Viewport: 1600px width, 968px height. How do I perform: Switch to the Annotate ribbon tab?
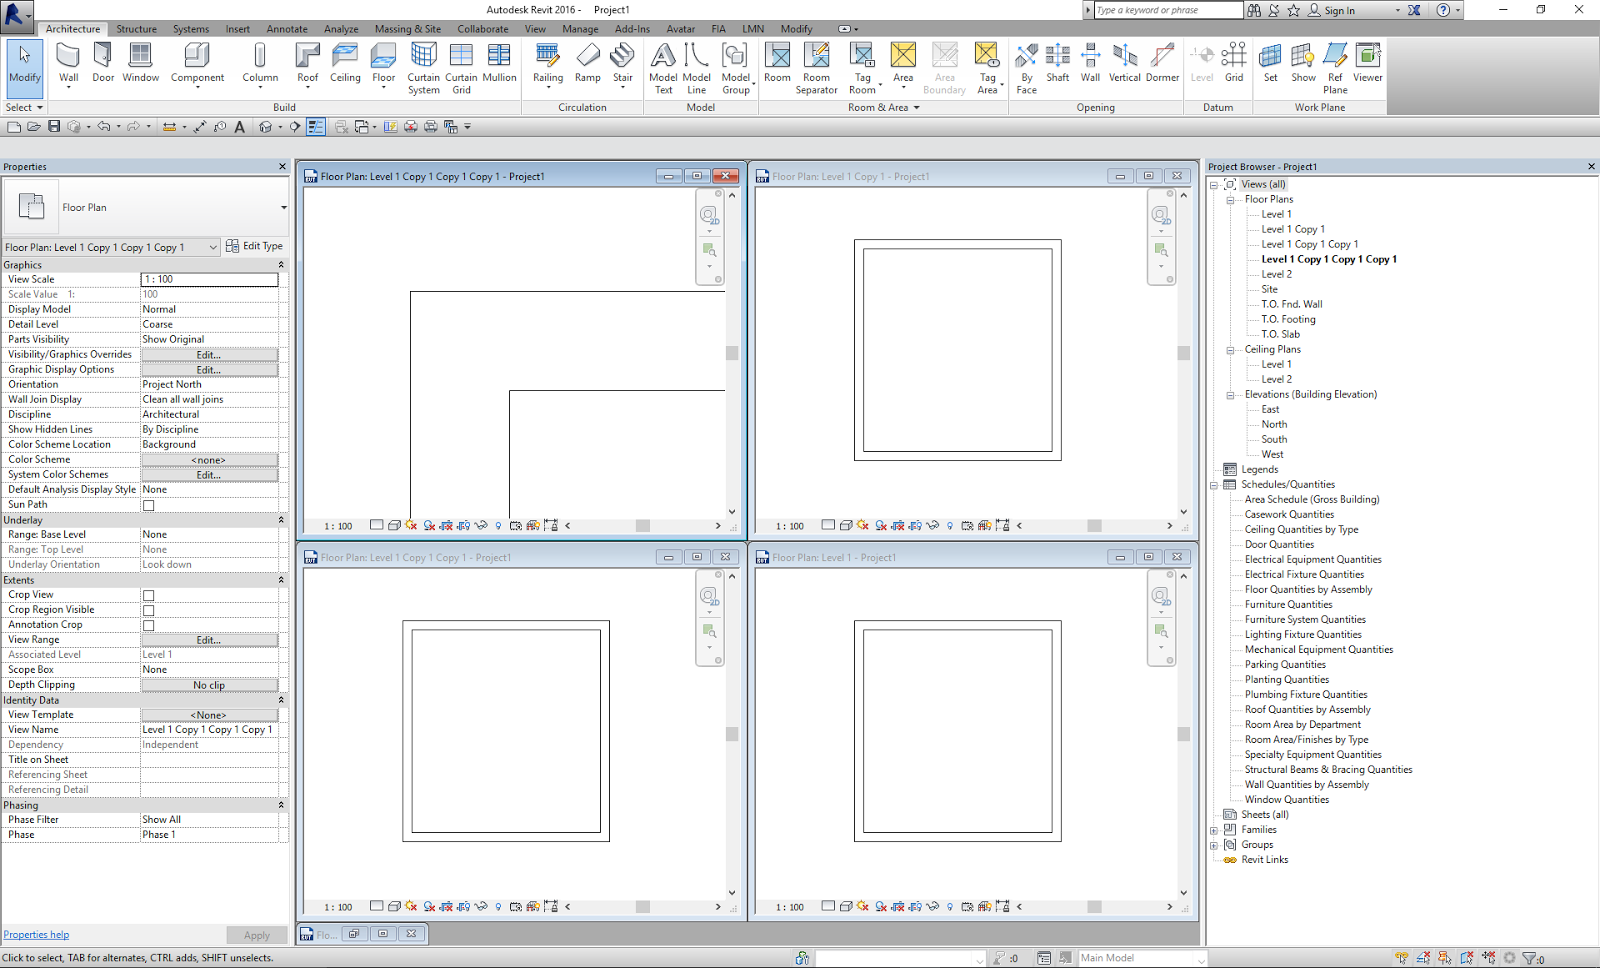287,29
